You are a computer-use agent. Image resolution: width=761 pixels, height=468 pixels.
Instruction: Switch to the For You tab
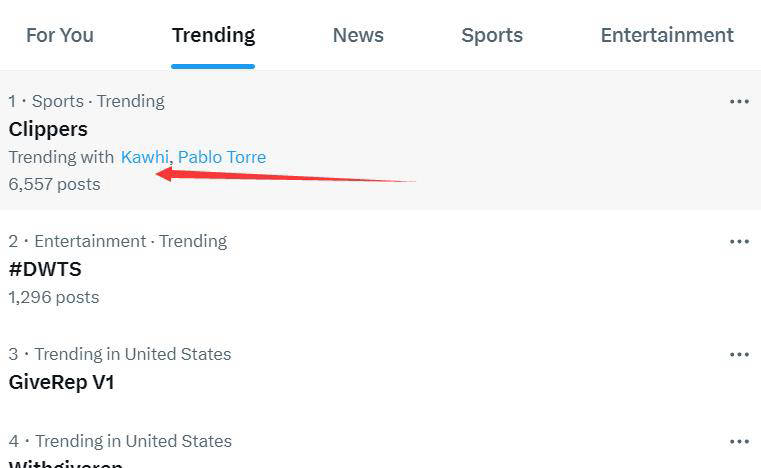click(60, 35)
